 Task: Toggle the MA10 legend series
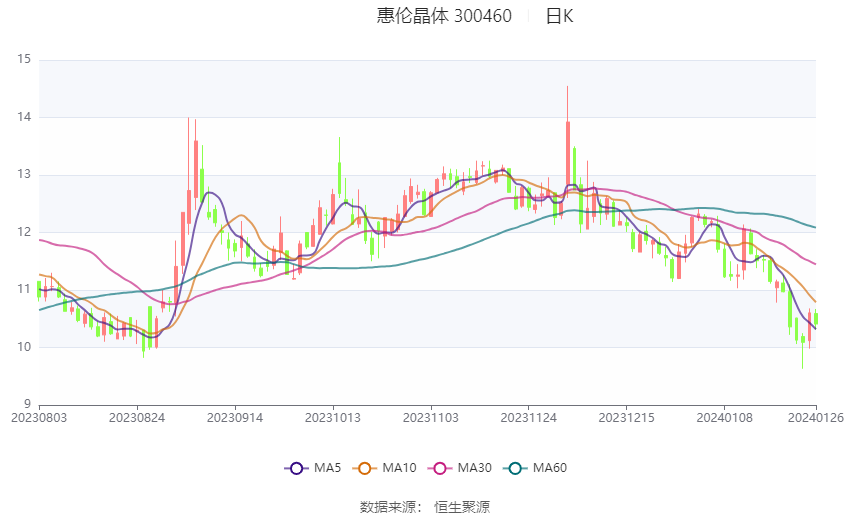[x=384, y=468]
